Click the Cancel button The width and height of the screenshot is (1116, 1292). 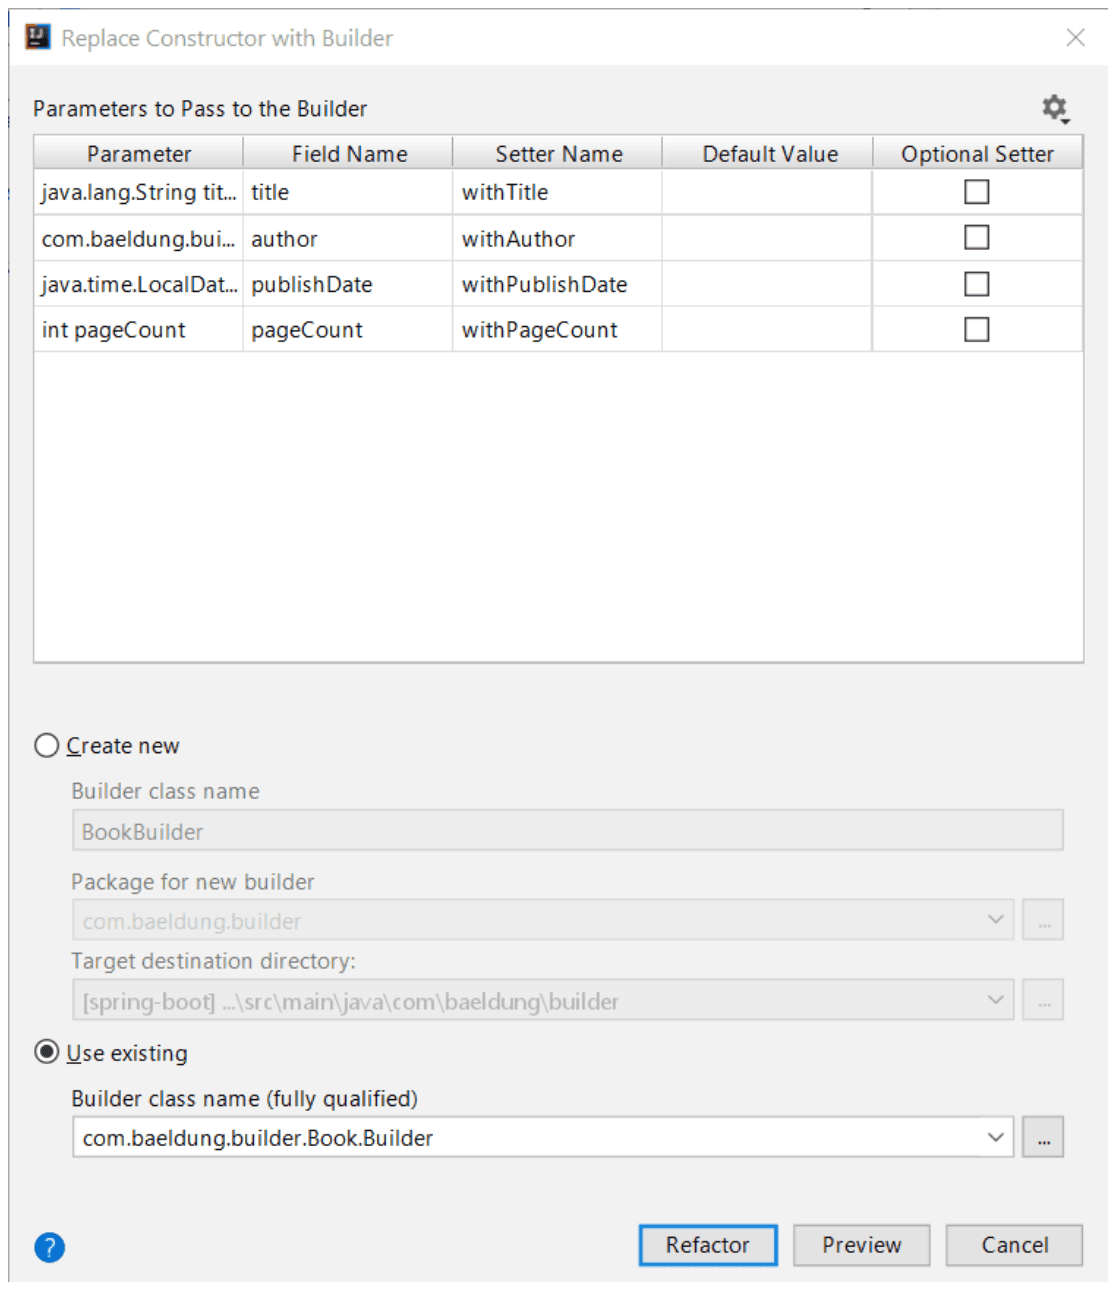[x=1015, y=1245]
